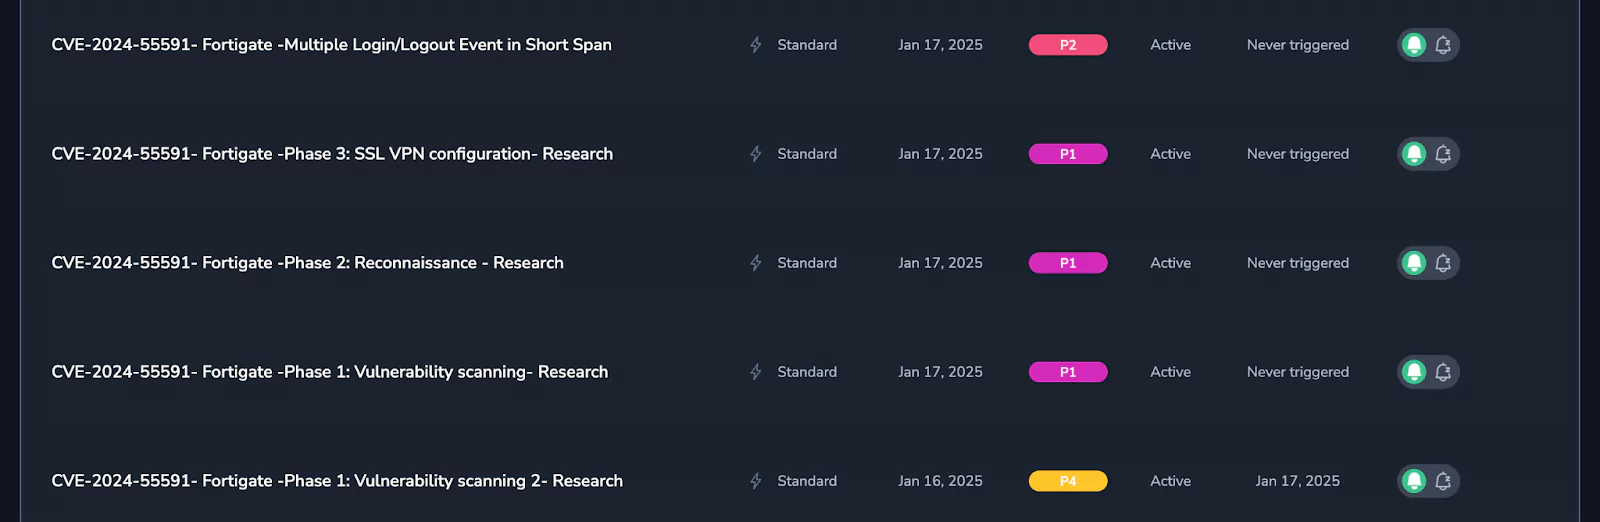
Task: Open Phase 2: Reconnaissance - Research rule
Action: tap(307, 263)
